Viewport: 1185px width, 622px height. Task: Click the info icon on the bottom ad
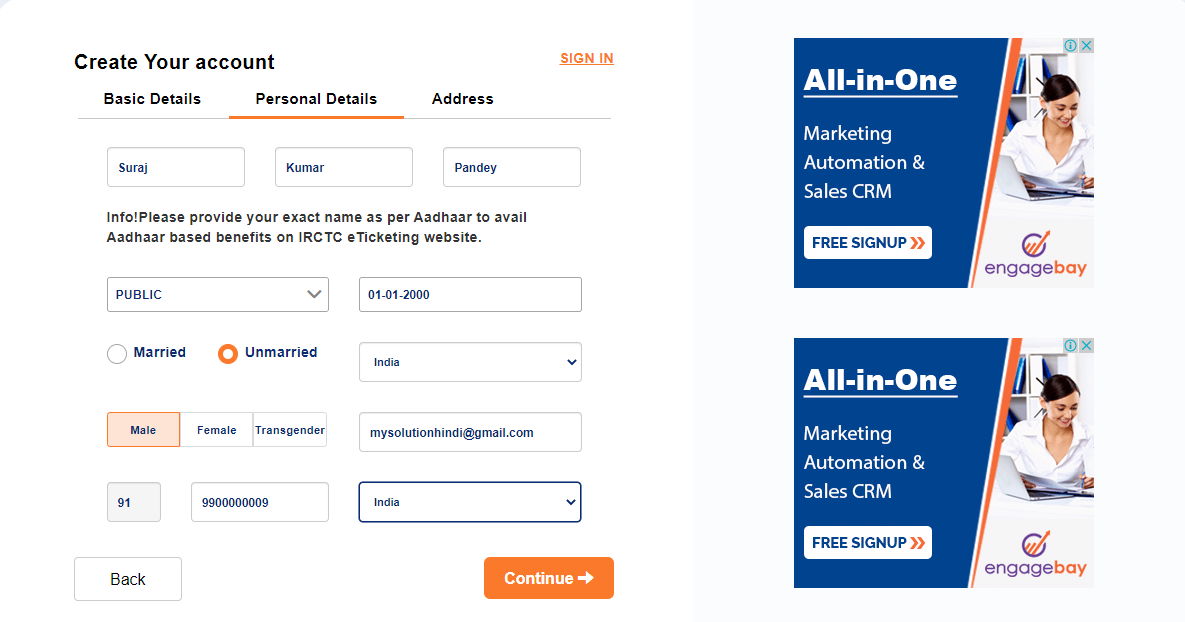point(1070,346)
